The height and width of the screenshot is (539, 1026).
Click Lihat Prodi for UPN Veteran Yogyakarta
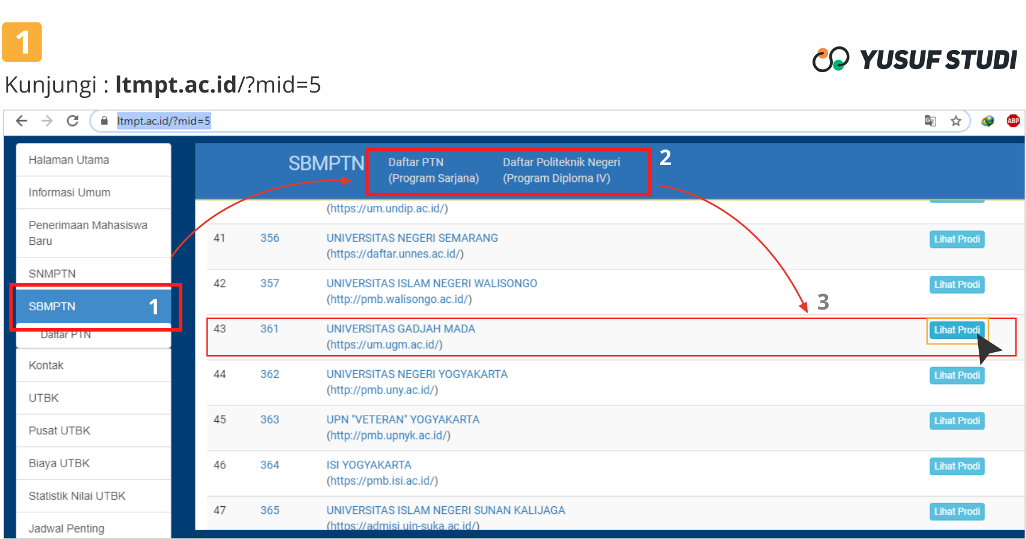click(x=957, y=421)
